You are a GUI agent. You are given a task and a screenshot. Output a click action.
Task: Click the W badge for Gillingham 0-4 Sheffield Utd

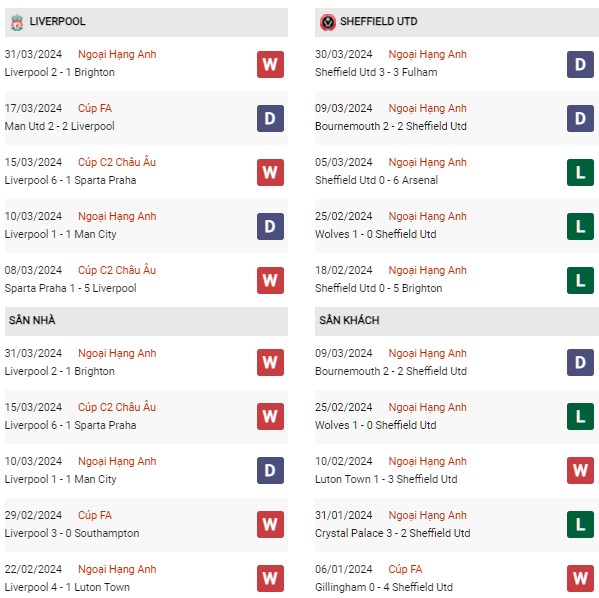coord(580,578)
